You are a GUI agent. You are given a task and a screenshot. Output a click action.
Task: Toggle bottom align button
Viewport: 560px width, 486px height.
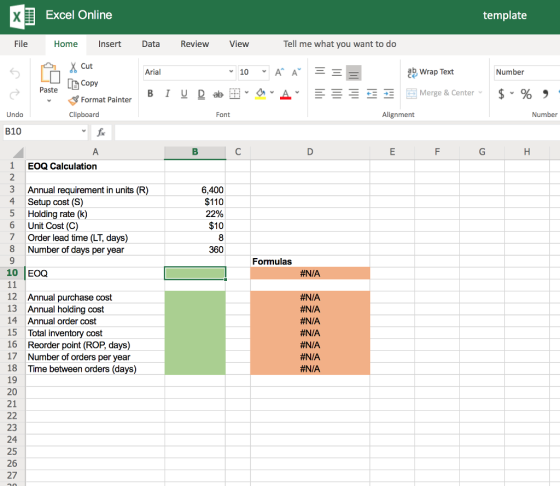pos(354,73)
